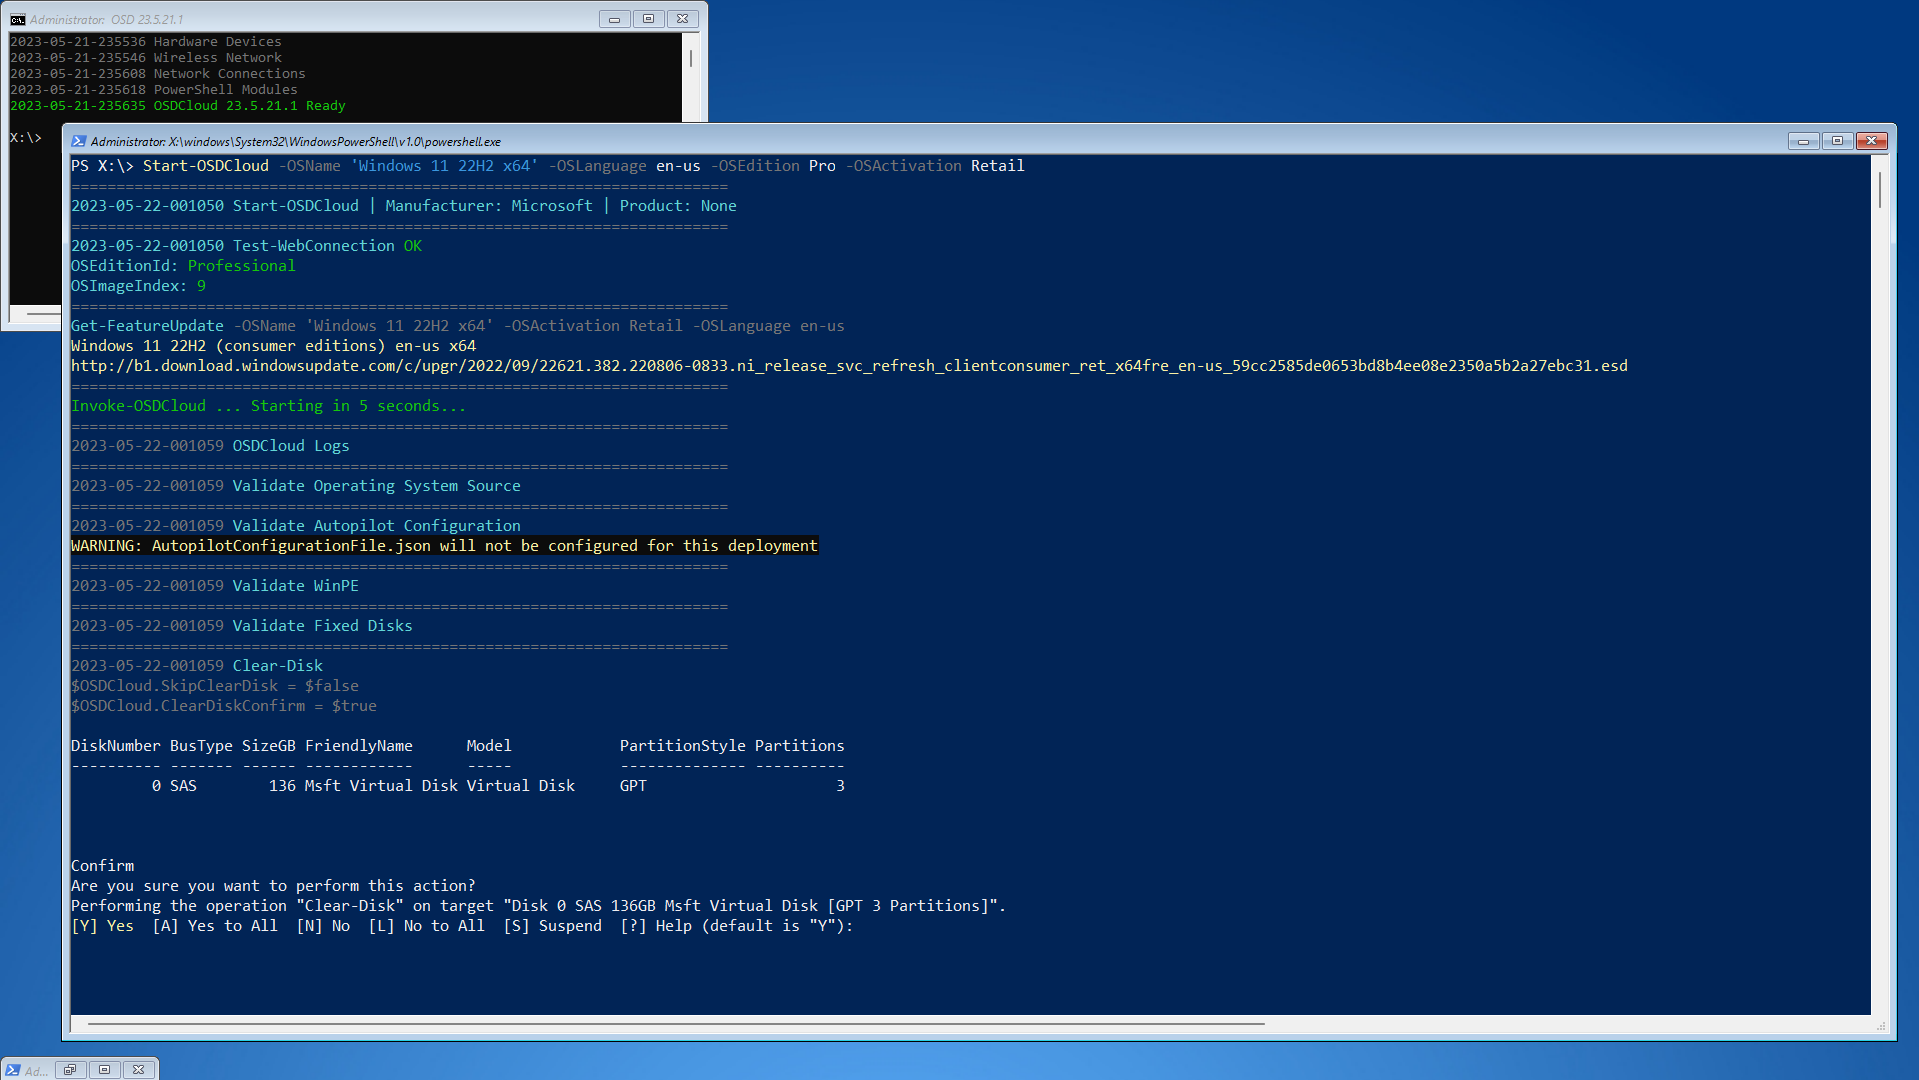Close the powershell.exe console window
1919x1080 pixels.
1871,141
